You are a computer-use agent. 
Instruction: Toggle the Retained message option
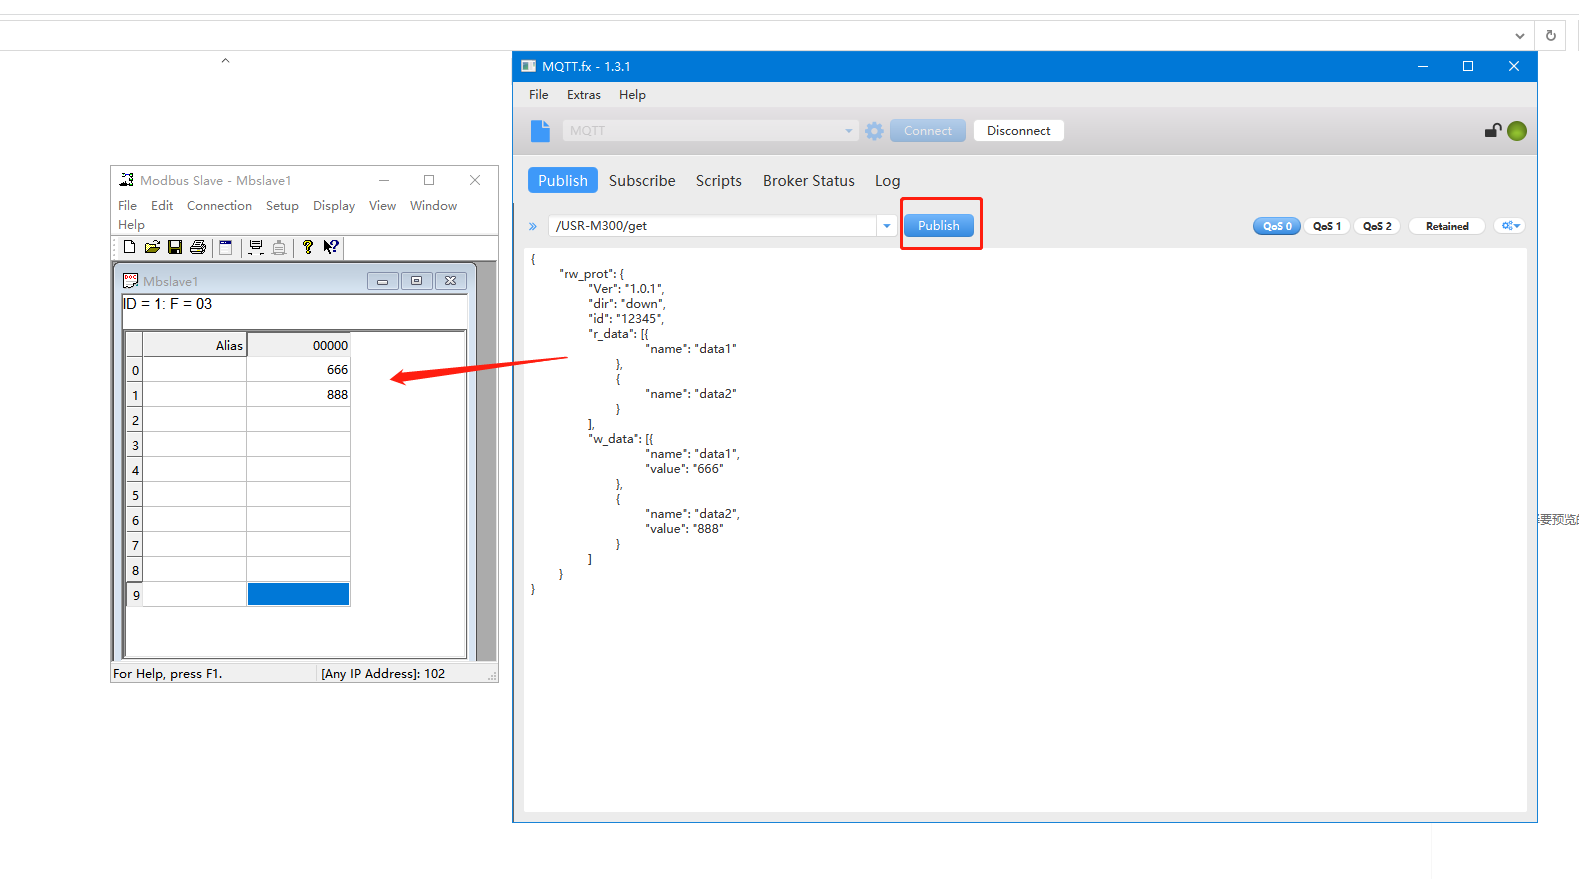(x=1446, y=226)
